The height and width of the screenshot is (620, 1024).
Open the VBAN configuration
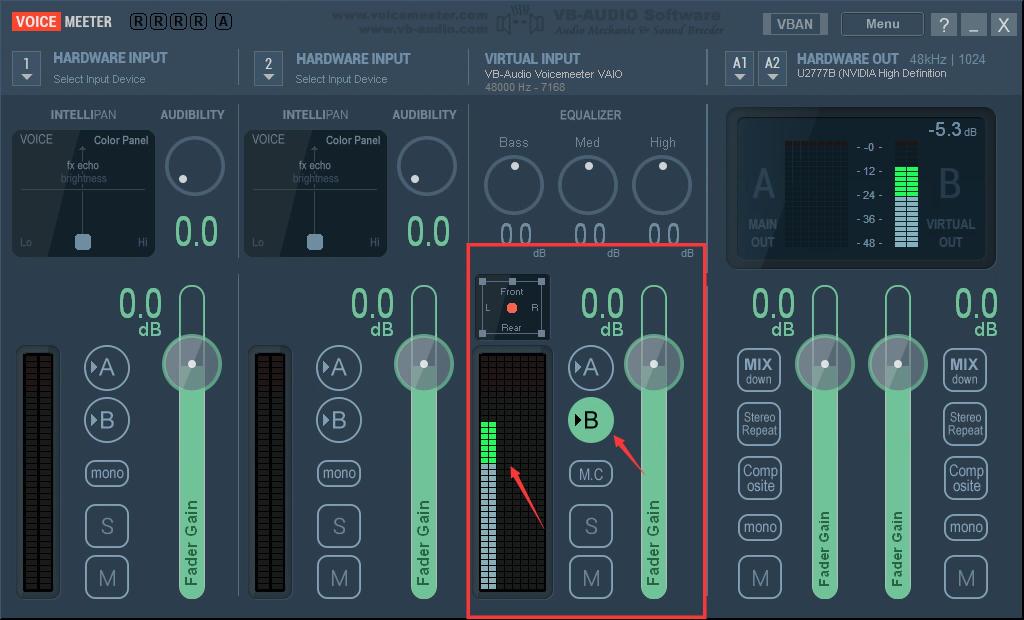tap(795, 24)
